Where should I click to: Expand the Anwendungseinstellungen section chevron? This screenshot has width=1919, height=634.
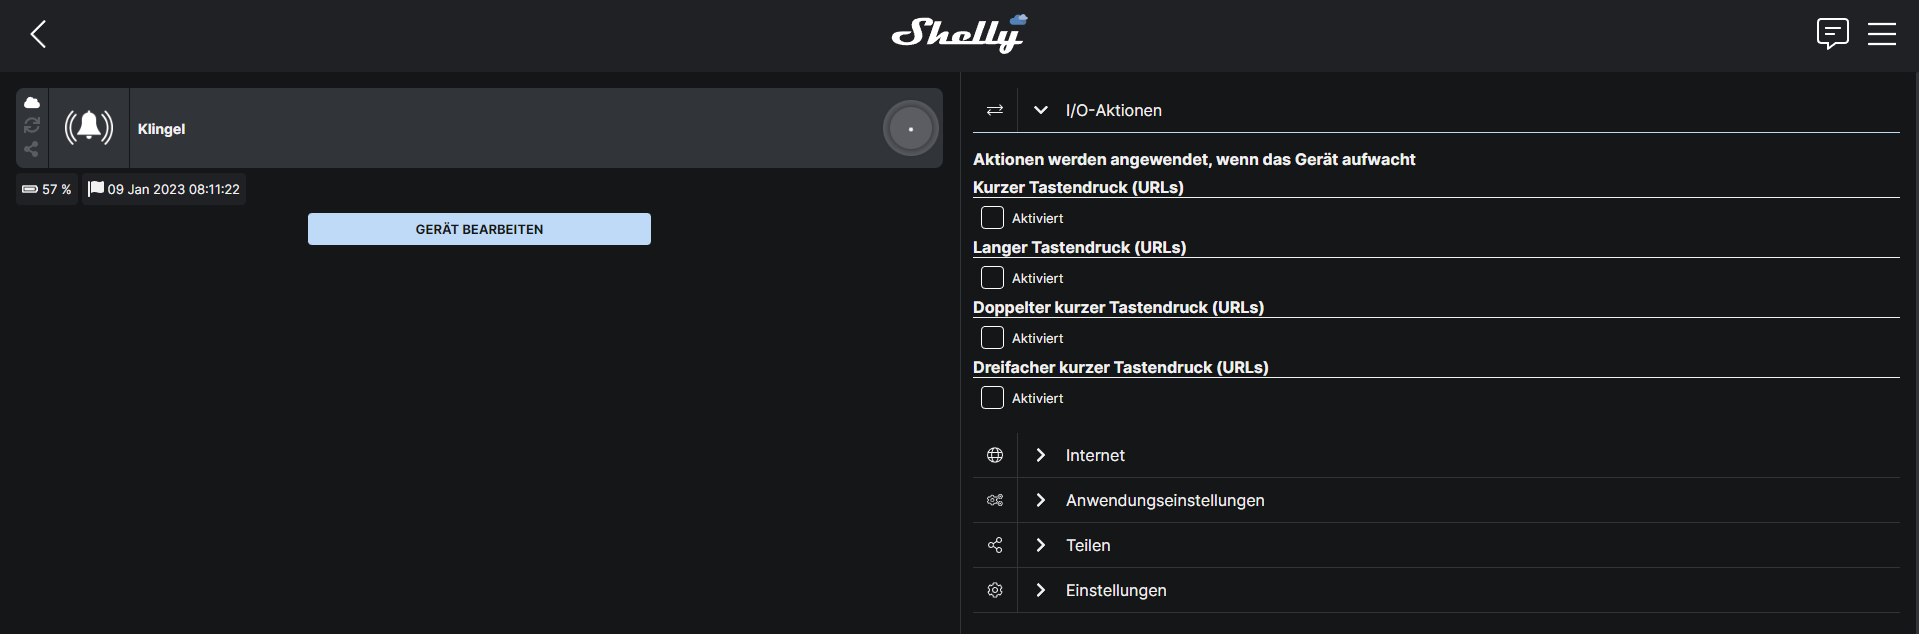[1041, 500]
